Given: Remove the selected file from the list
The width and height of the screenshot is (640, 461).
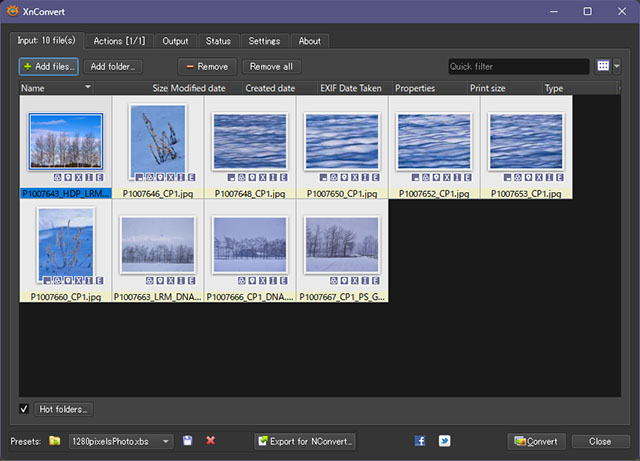Looking at the screenshot, I should (207, 67).
